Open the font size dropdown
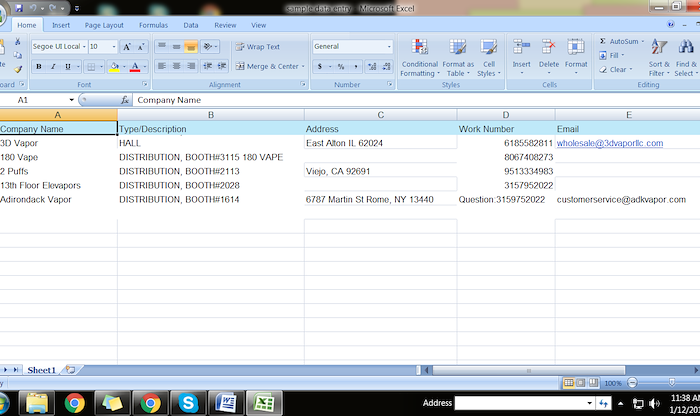The image size is (700, 416). (114, 46)
